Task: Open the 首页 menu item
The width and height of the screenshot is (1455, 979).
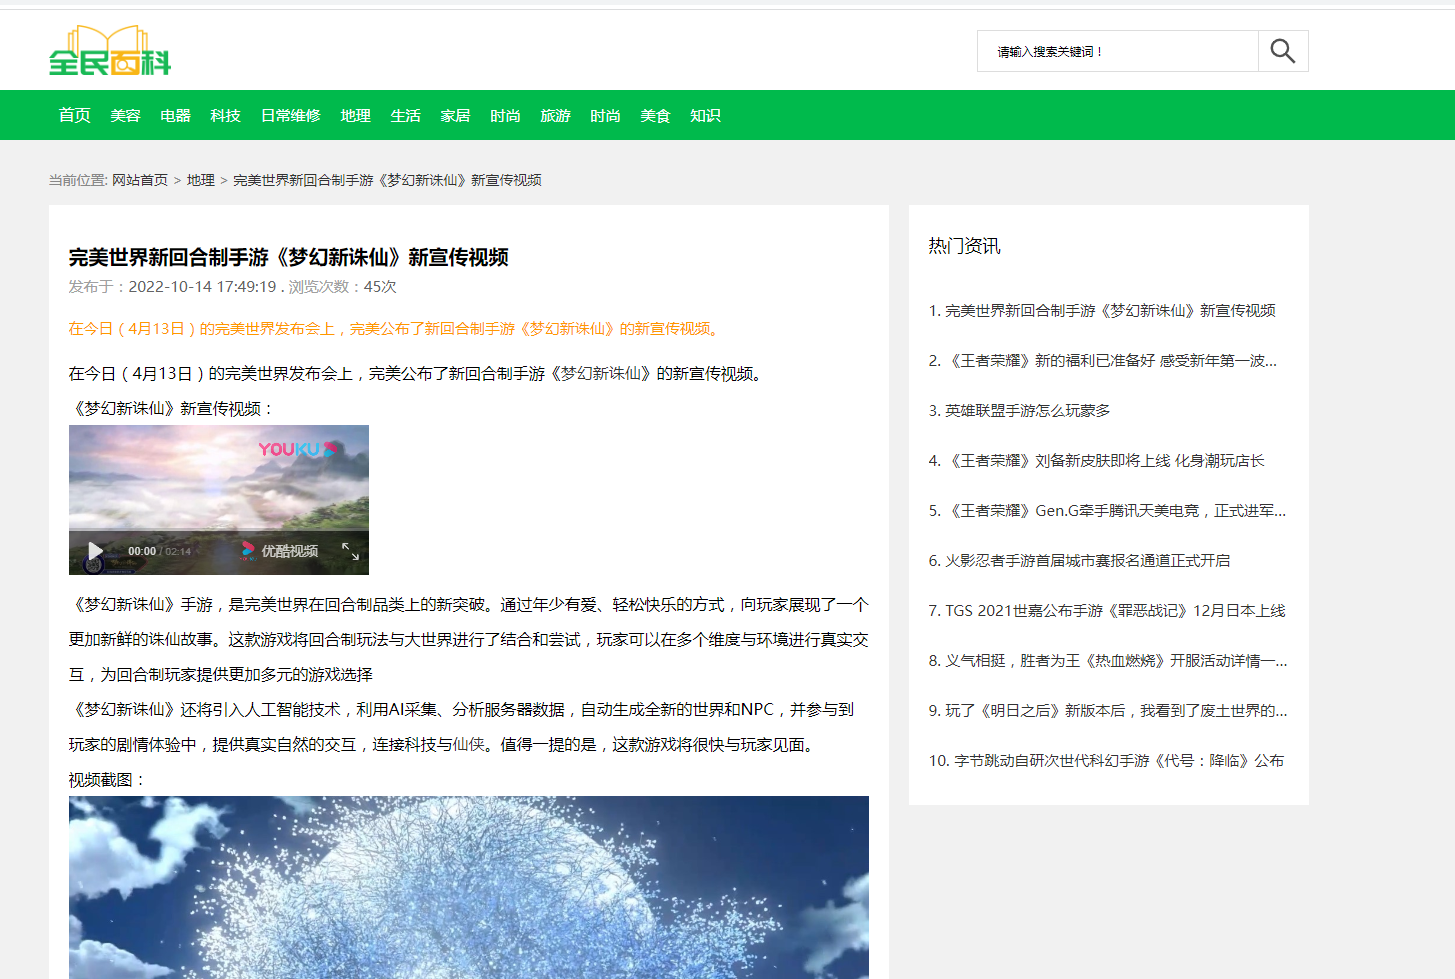Action: pos(74,115)
